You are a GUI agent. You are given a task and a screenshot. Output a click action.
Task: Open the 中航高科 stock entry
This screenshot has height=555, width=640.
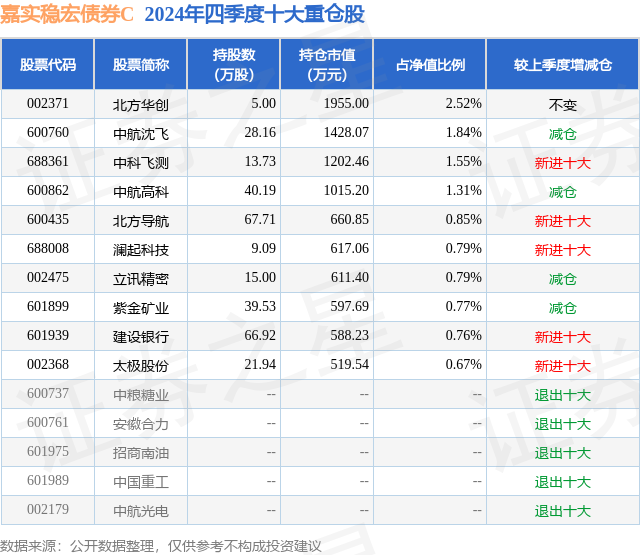(x=141, y=192)
